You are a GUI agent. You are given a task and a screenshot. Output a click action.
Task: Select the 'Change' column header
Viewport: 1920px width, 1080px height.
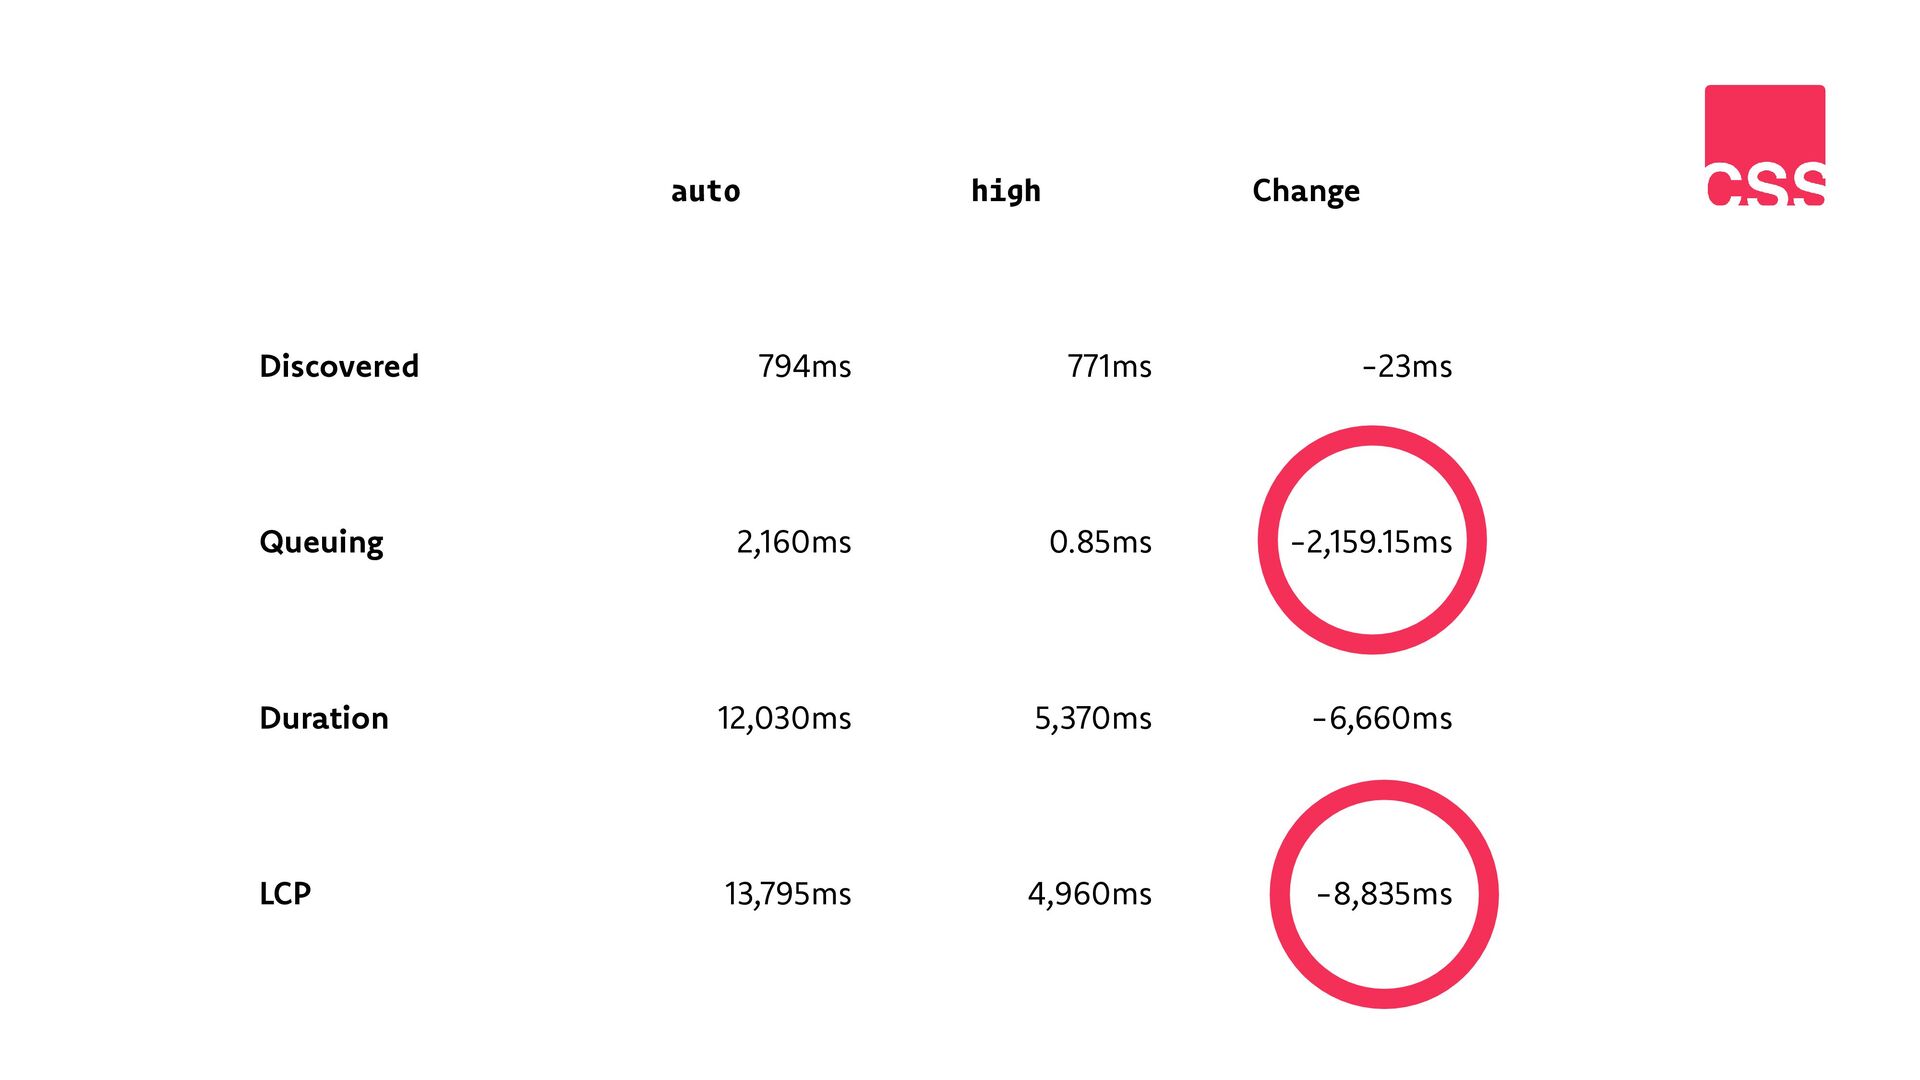click(x=1306, y=191)
